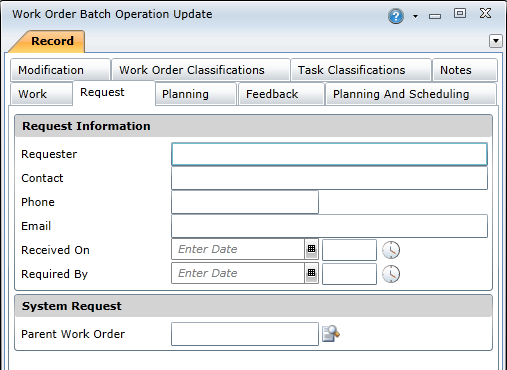Viewport: 507px width, 370px height.
Task: Click the Received On time field
Action: tap(349, 250)
